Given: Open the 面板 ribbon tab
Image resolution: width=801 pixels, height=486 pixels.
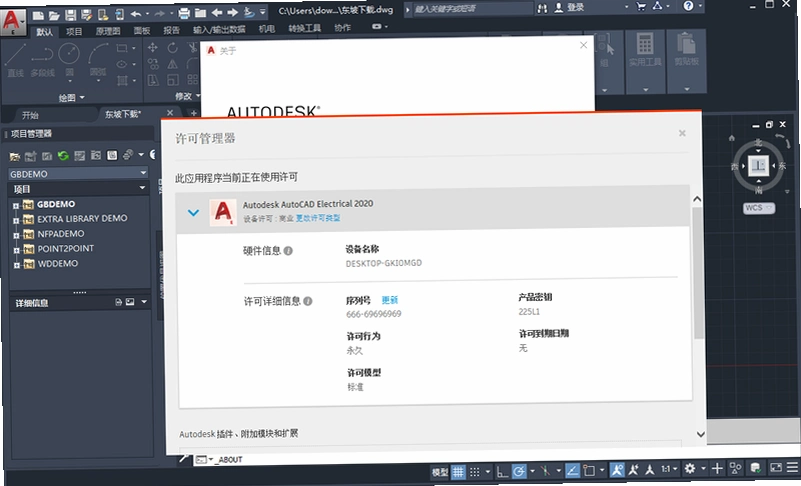Looking at the screenshot, I should pyautogui.click(x=142, y=31).
